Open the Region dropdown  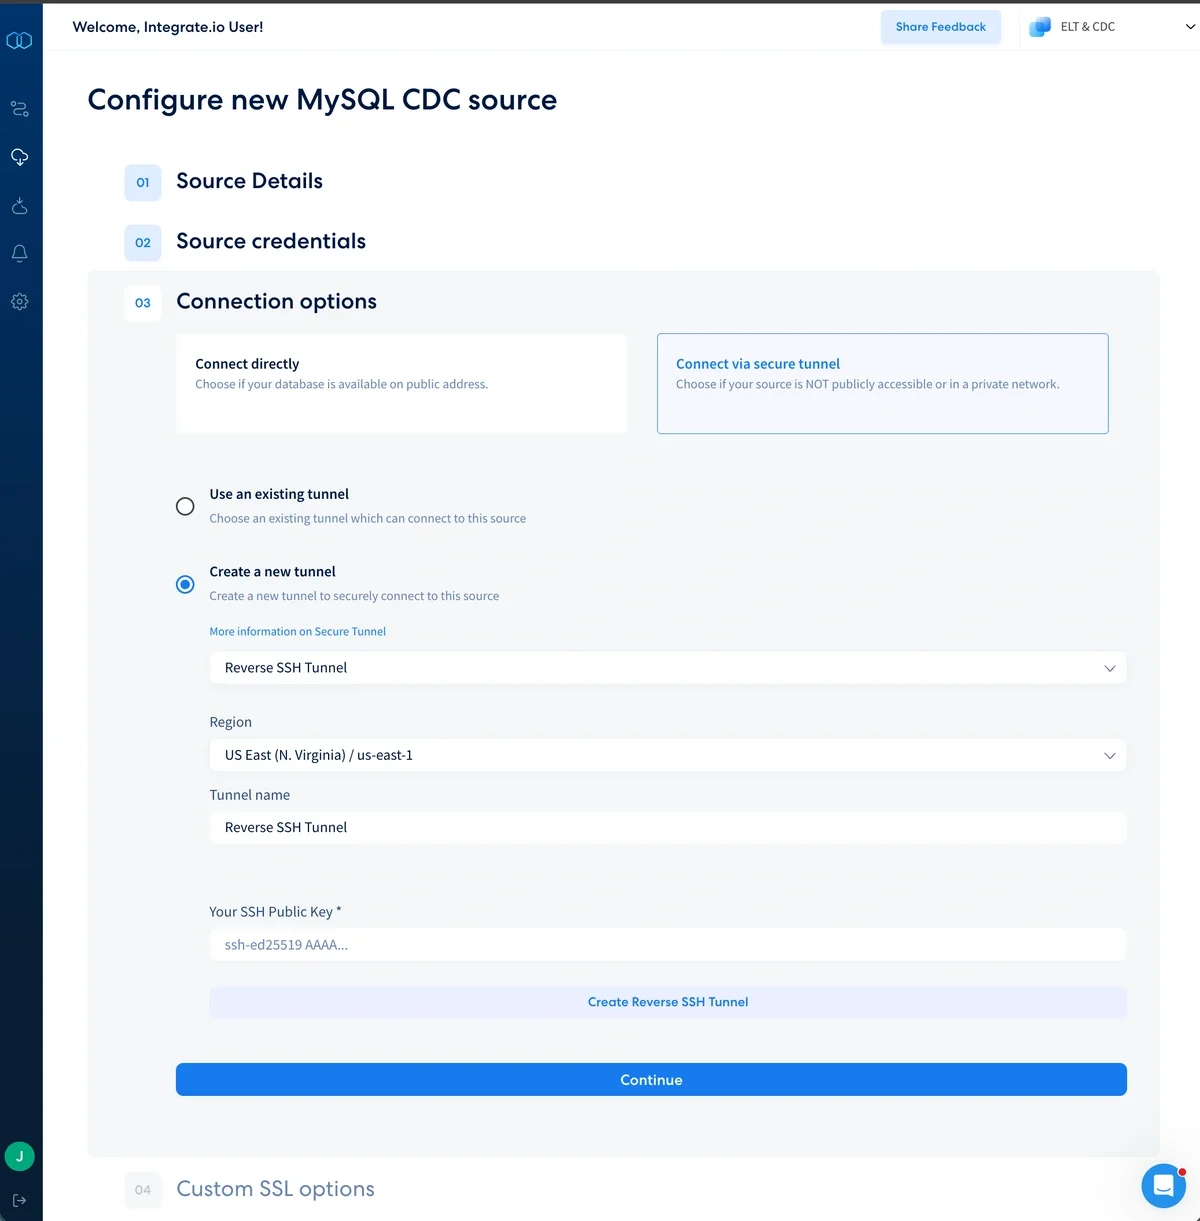pyautogui.click(x=667, y=755)
